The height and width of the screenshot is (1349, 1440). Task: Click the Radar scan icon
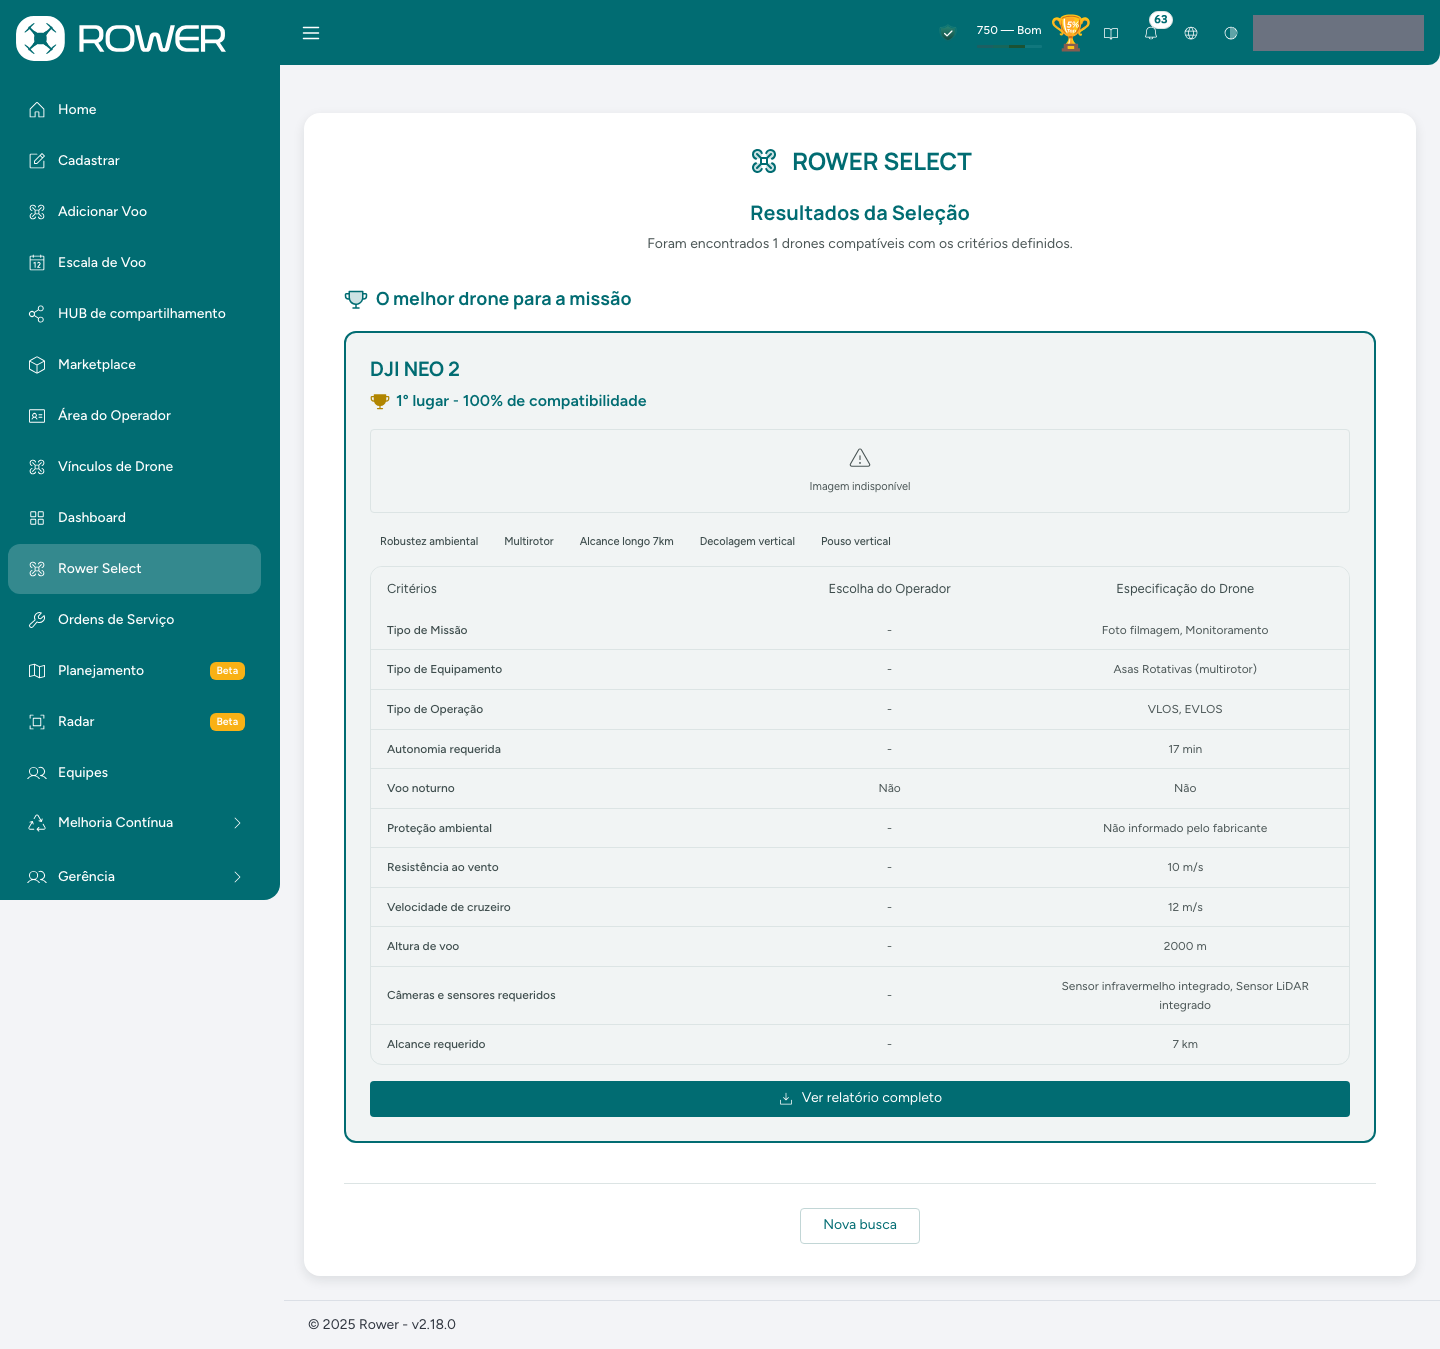click(37, 722)
